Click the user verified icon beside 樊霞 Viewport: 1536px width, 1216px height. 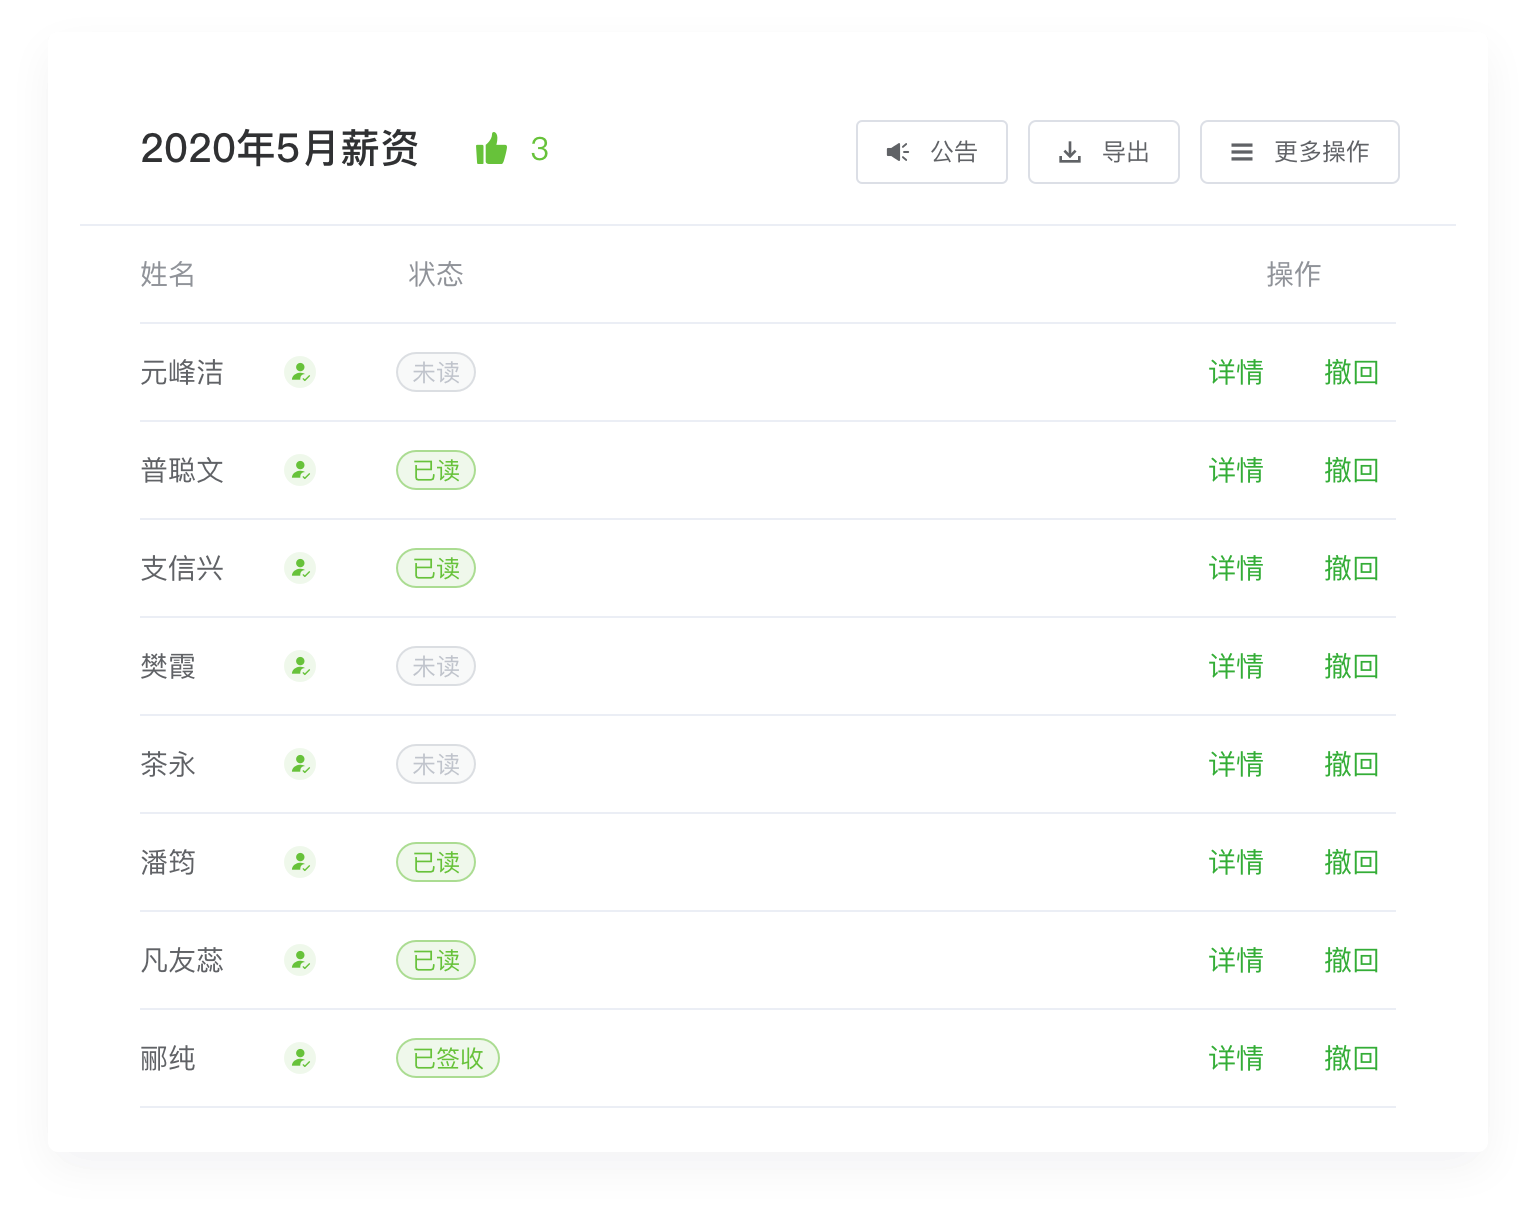(299, 666)
